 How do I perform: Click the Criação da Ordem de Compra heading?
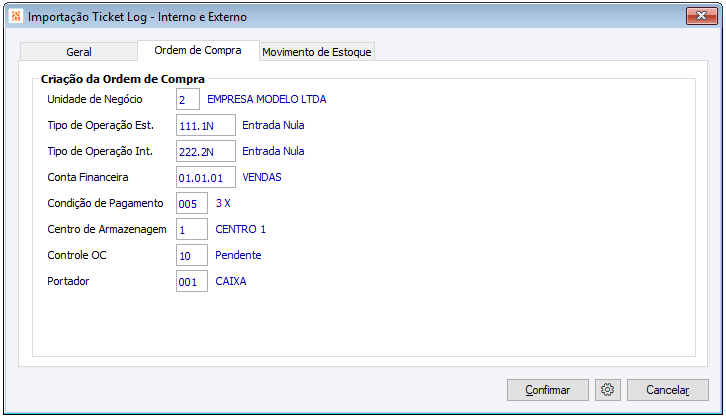click(123, 79)
